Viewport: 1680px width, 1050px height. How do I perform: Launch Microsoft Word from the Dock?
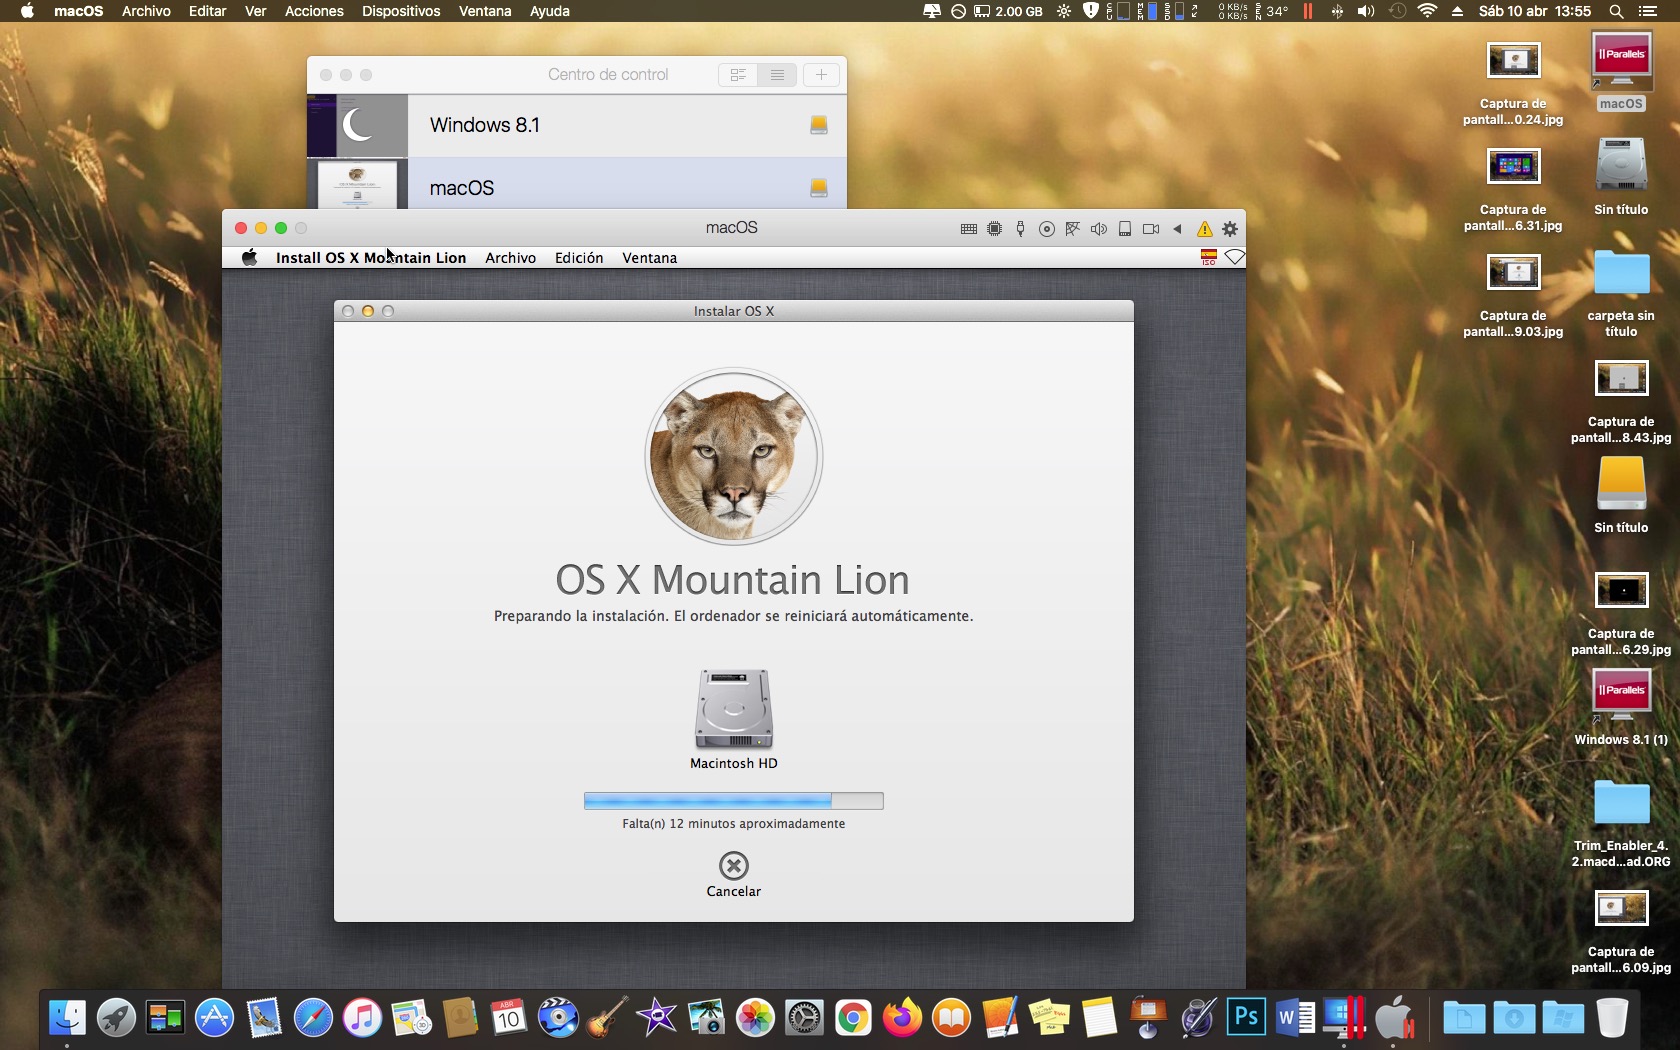[x=1295, y=1018]
